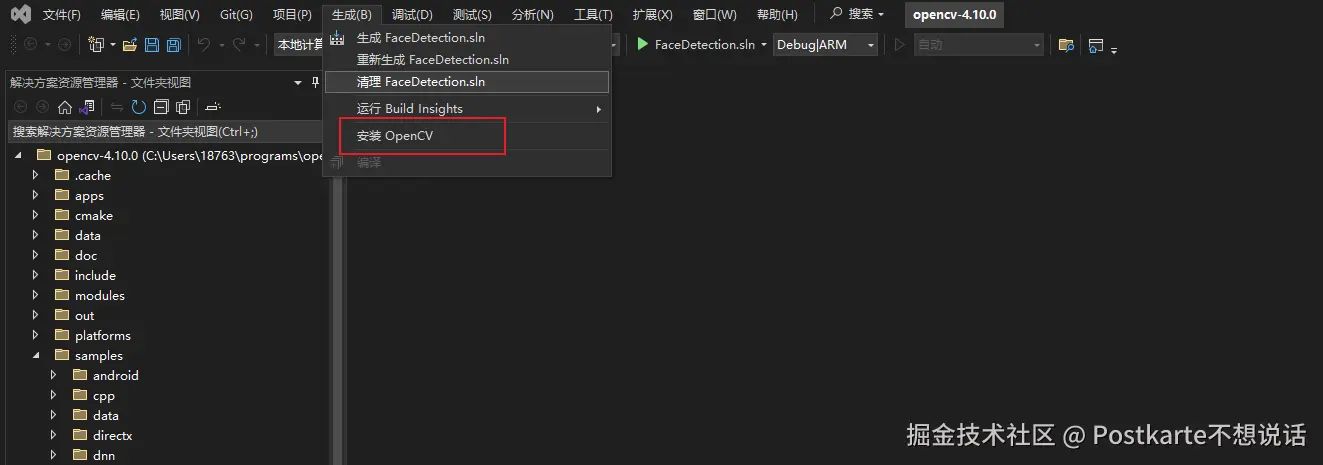Image resolution: width=1323 pixels, height=465 pixels.
Task: Choose 生成 FaceDetection.sln from the menu
Action: click(466, 38)
